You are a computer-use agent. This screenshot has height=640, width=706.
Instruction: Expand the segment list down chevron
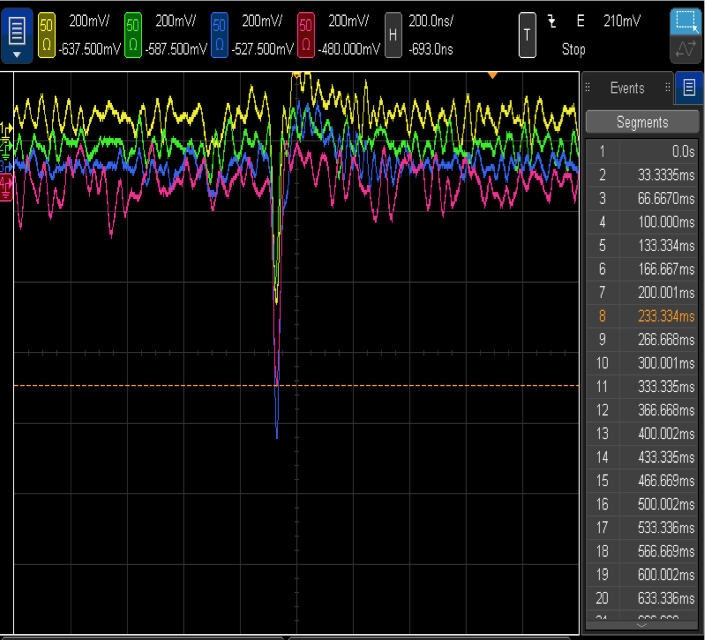click(642, 625)
